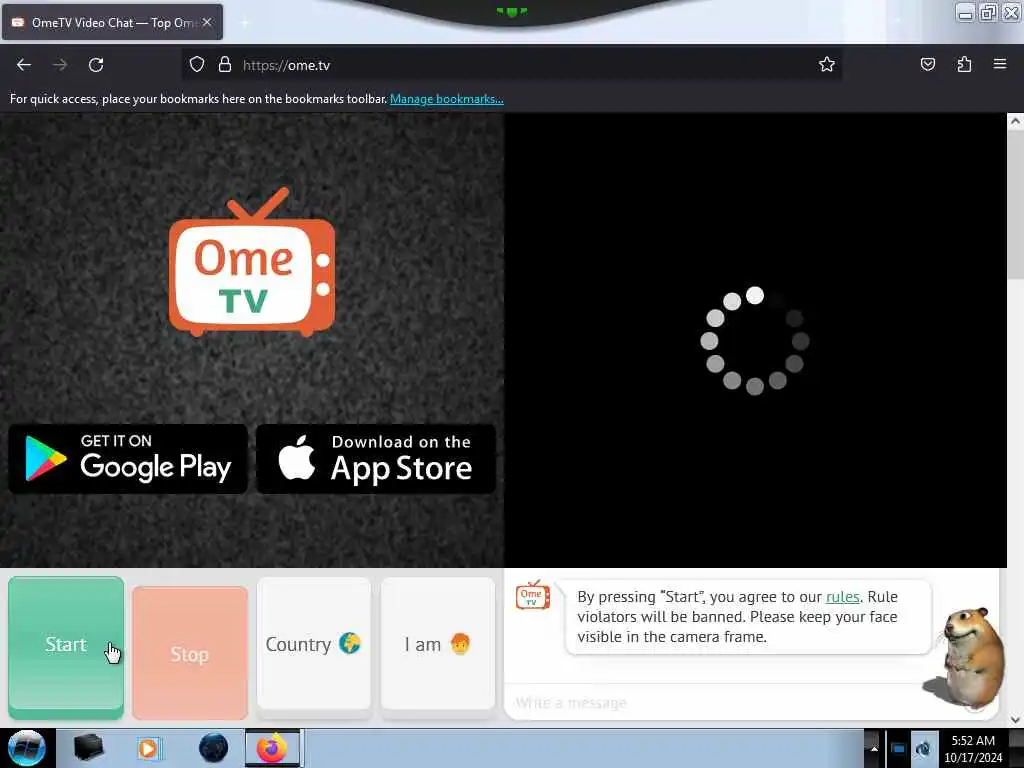This screenshot has width=1024, height=768.
Task: Click the face emoji on the 'I am' button
Action: coord(460,644)
